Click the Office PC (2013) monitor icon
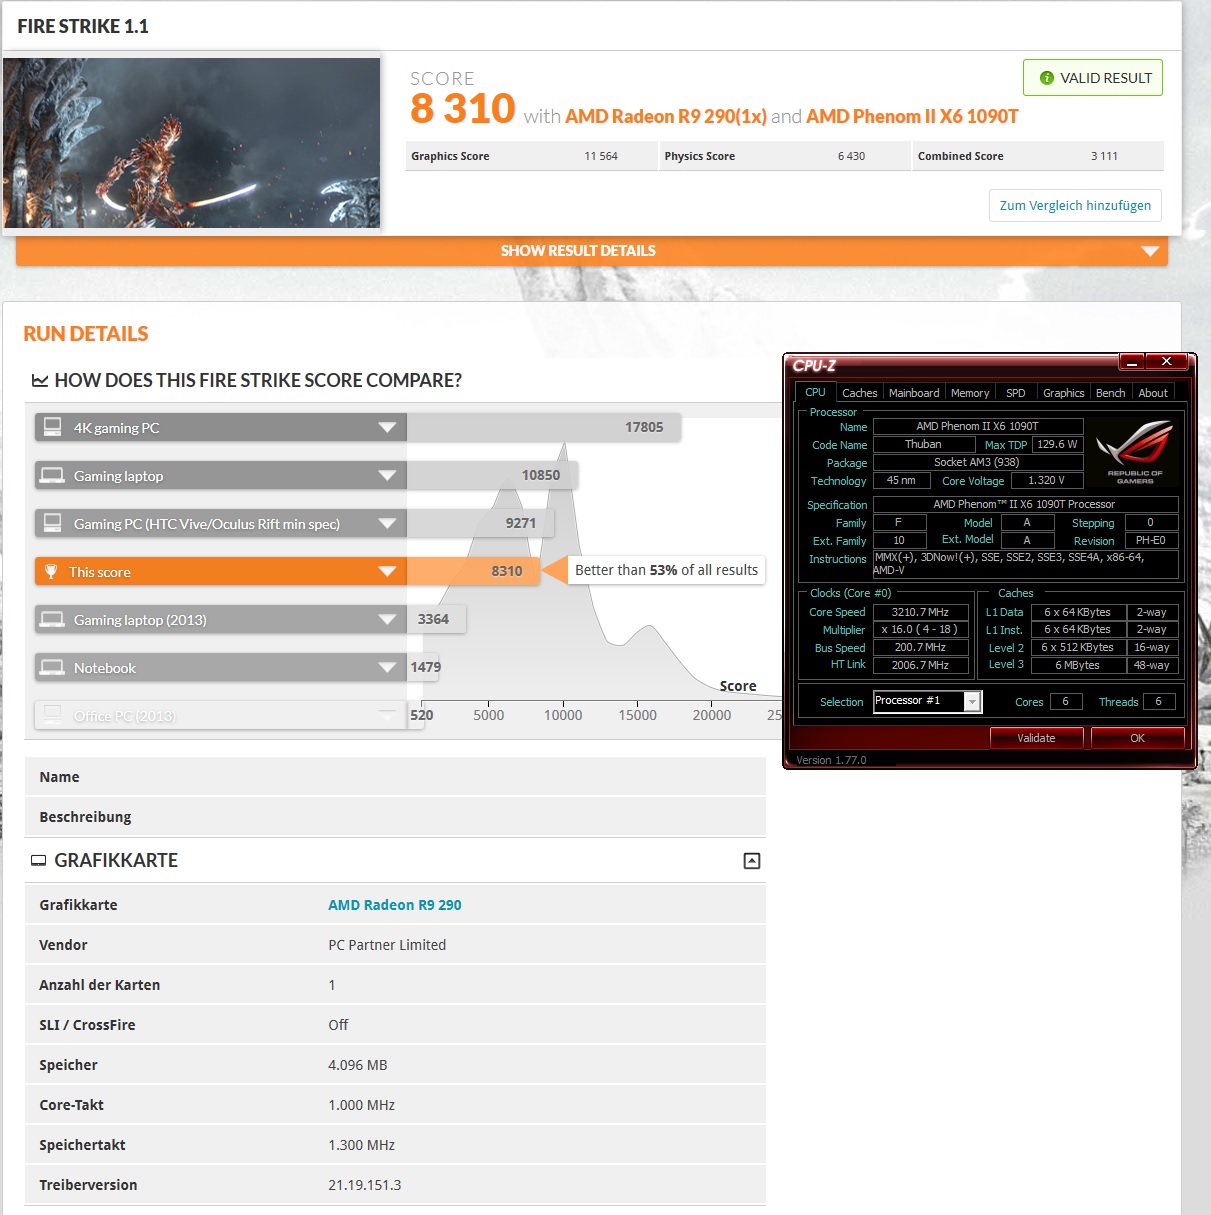The image size is (1211, 1215). (x=52, y=715)
